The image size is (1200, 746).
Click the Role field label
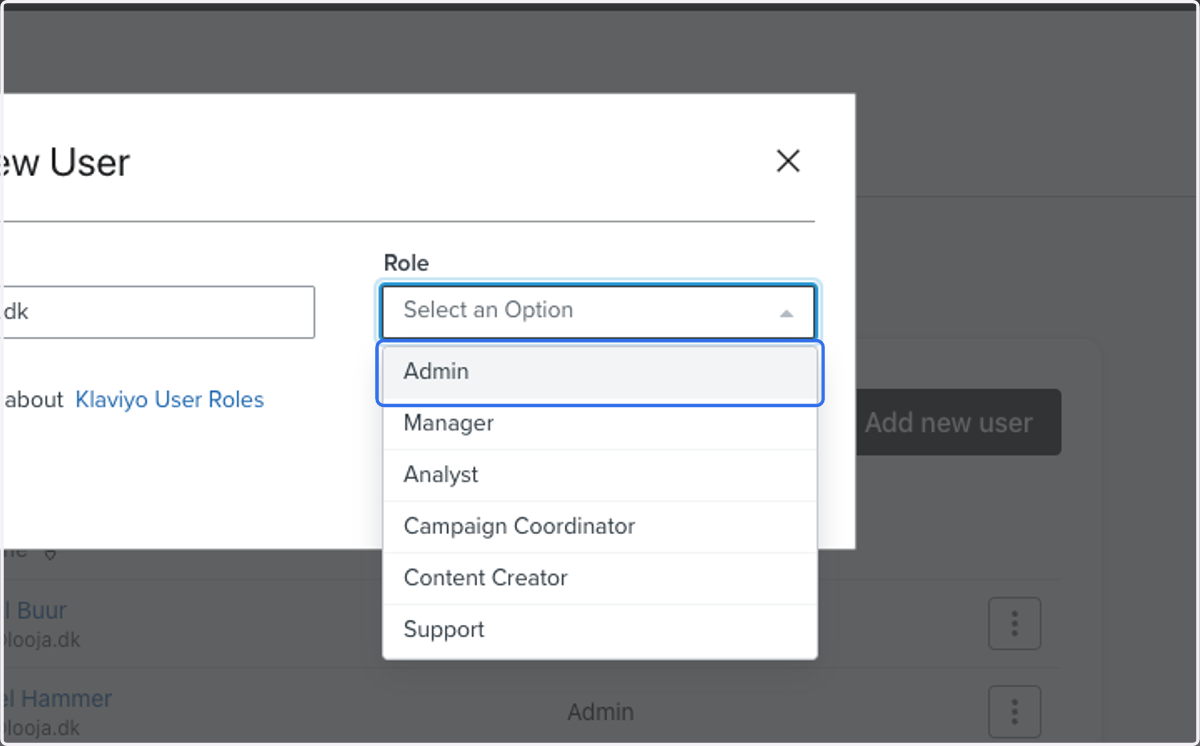click(x=406, y=263)
